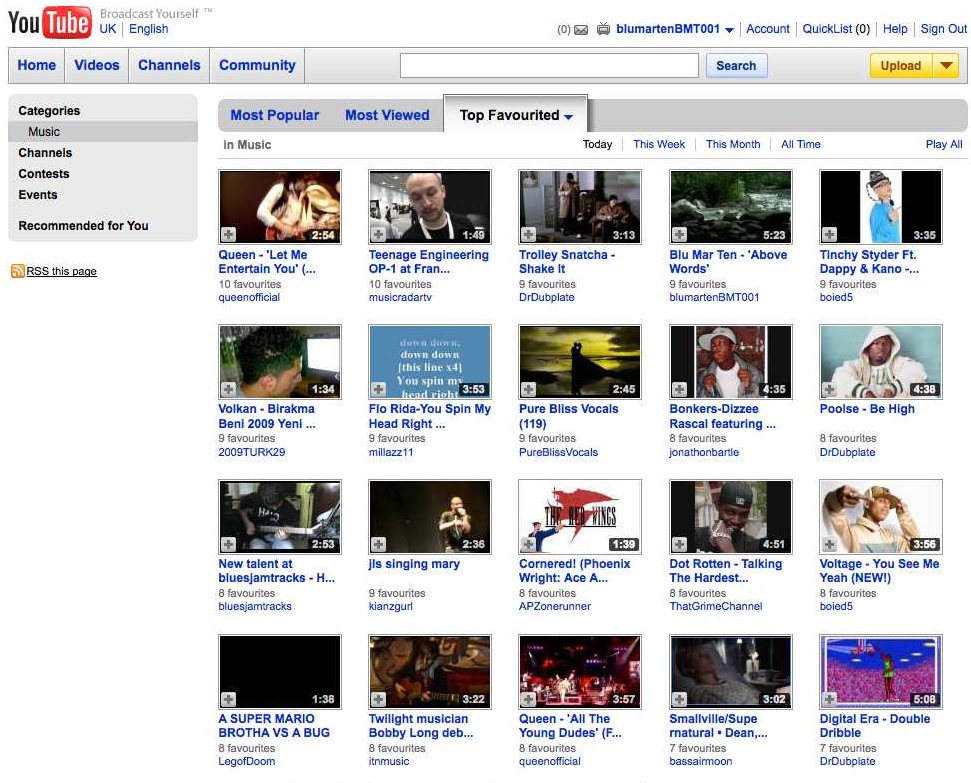Open Contests in the sidebar
The height and width of the screenshot is (783, 971).
(x=44, y=174)
